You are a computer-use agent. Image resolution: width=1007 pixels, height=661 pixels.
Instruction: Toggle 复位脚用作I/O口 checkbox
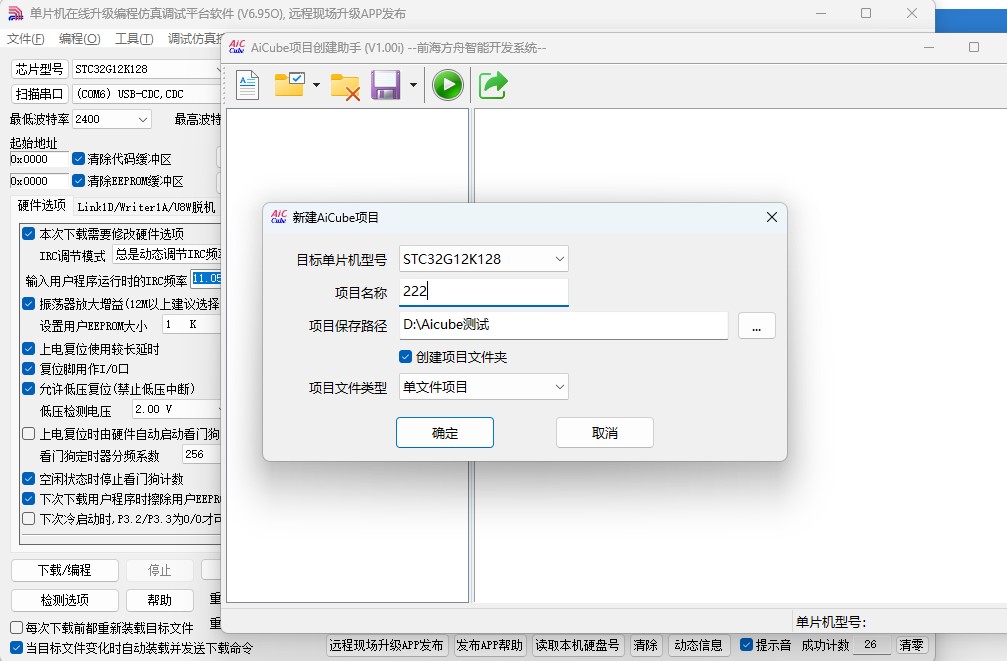click(x=28, y=368)
